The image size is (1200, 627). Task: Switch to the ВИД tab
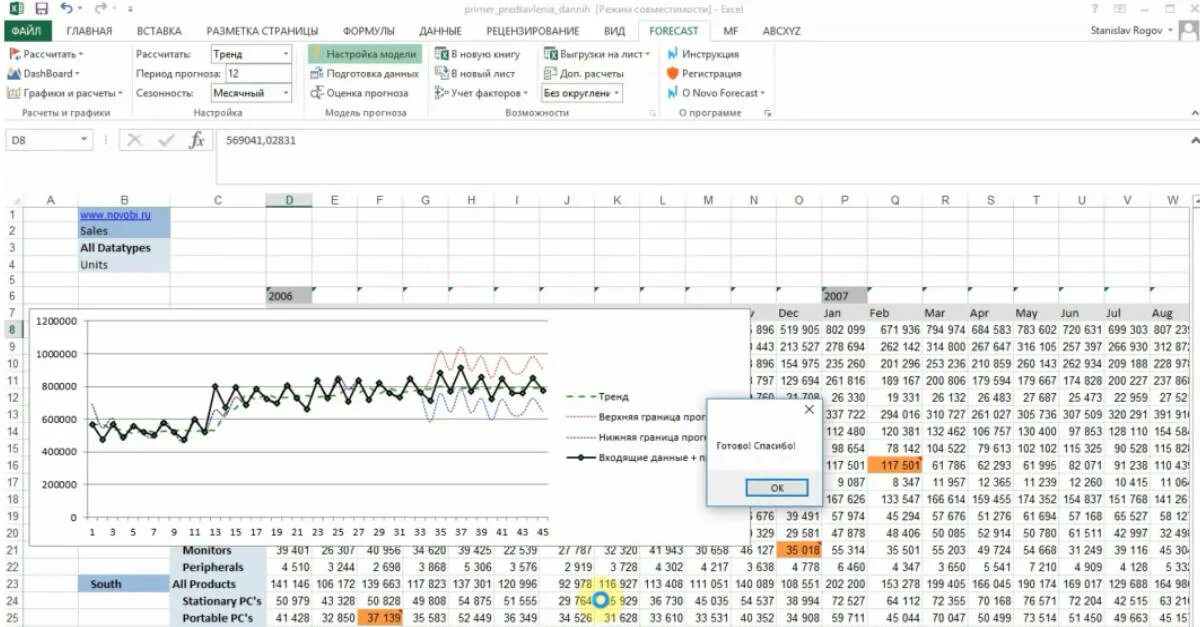tap(614, 31)
